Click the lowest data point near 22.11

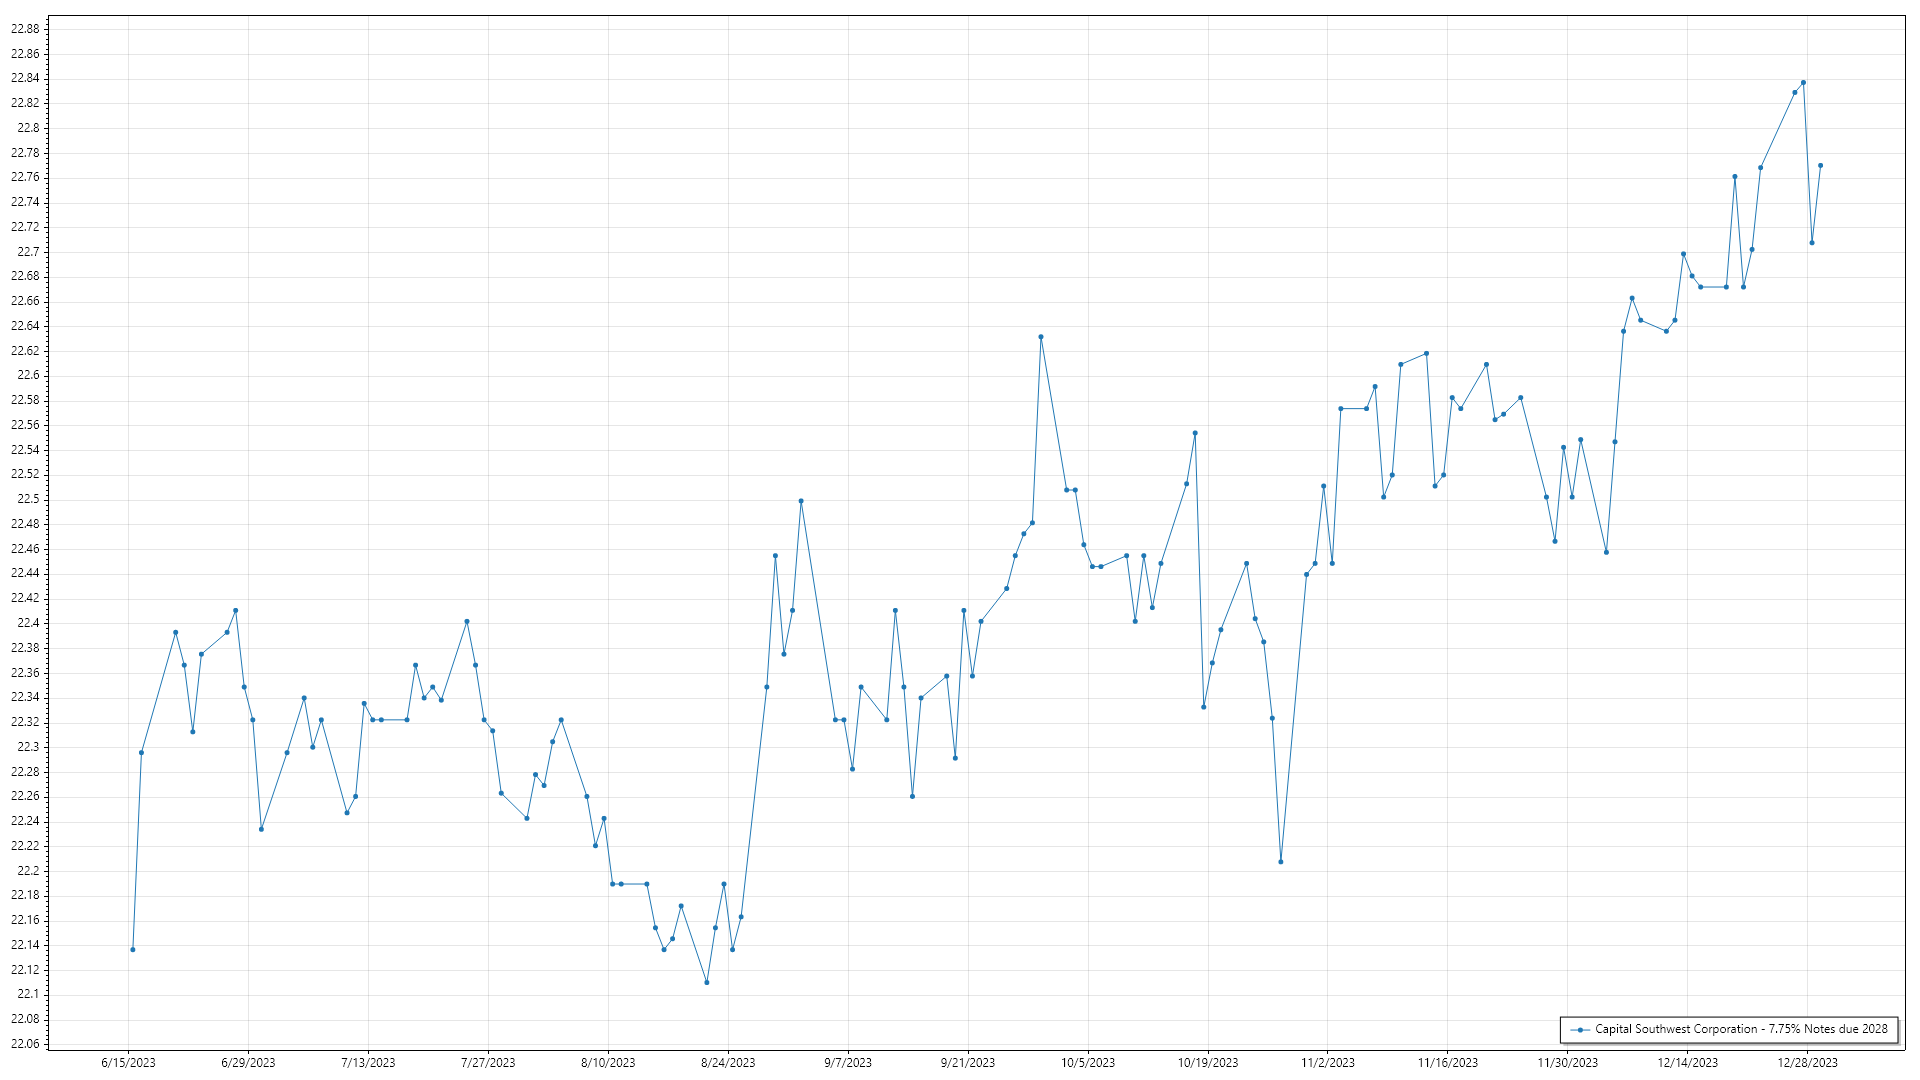(x=707, y=982)
